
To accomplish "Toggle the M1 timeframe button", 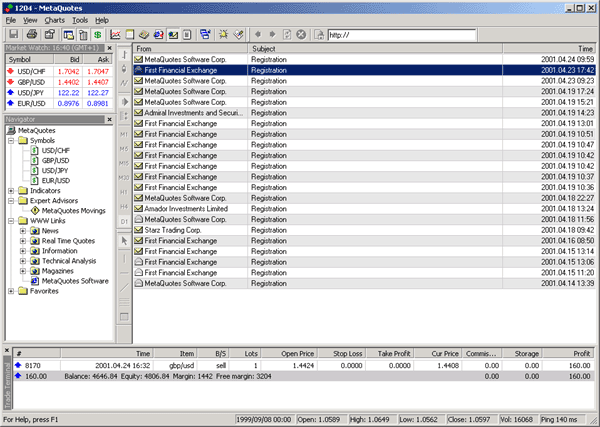I will (124, 134).
